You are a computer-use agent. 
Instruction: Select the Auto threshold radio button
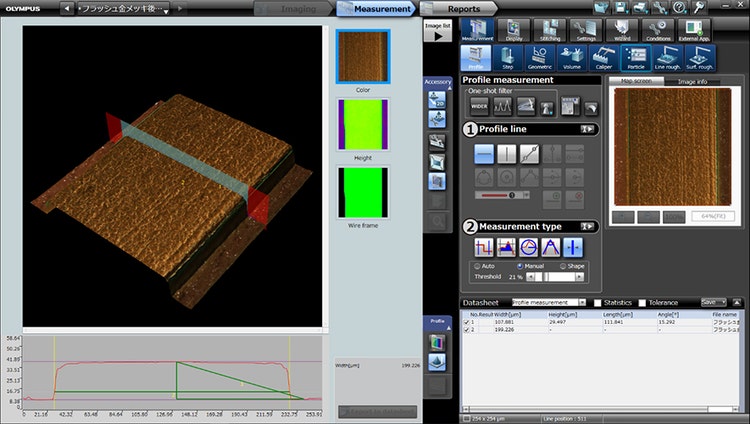coord(476,265)
